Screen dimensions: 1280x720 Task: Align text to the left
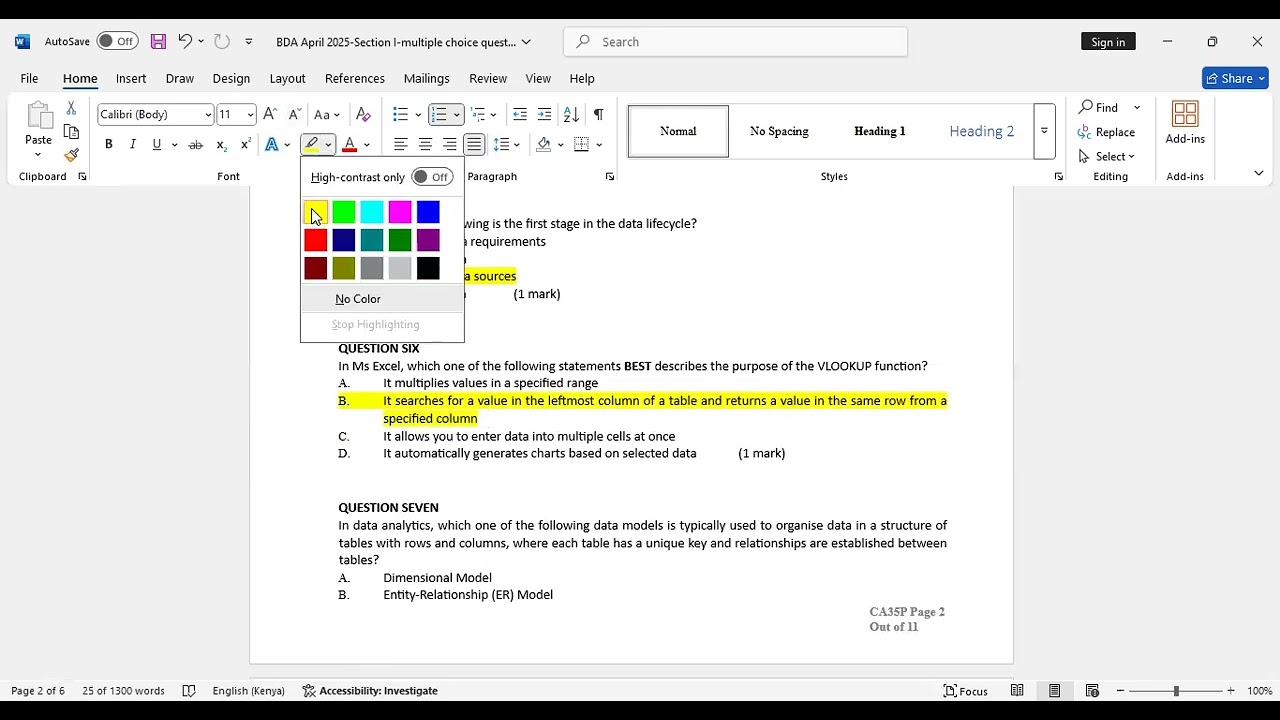(x=401, y=145)
